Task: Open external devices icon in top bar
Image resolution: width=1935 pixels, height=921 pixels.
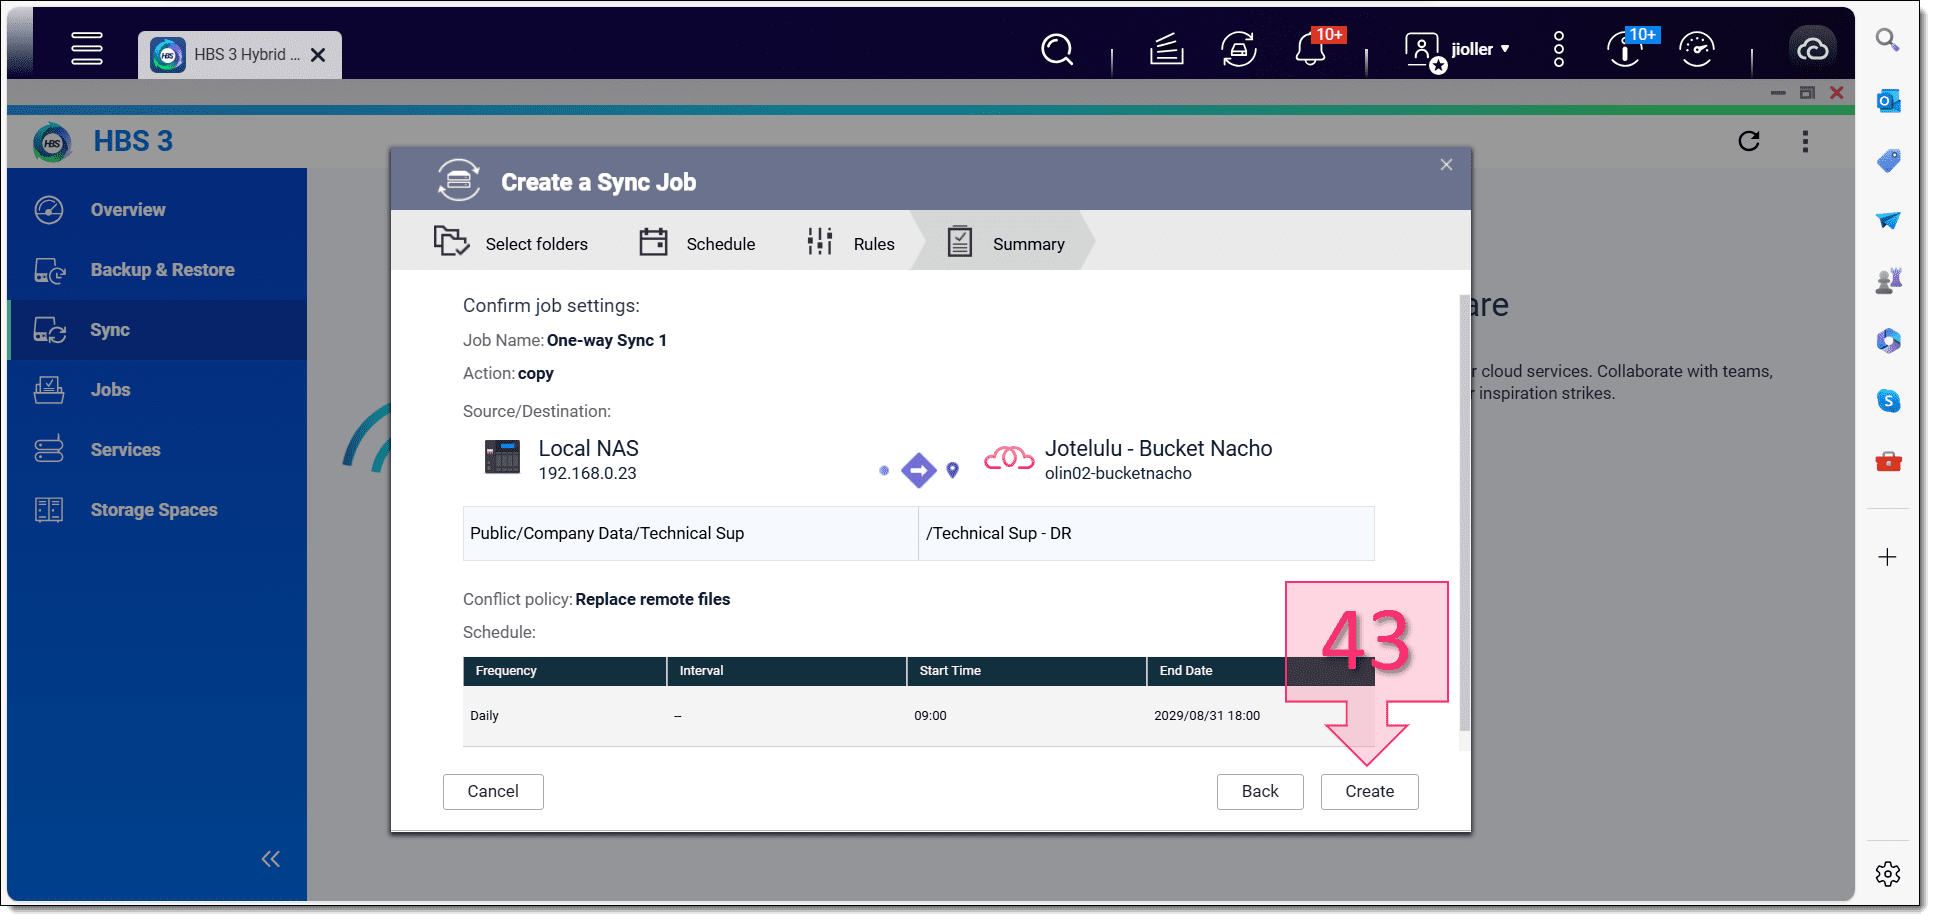Action: 1239,49
